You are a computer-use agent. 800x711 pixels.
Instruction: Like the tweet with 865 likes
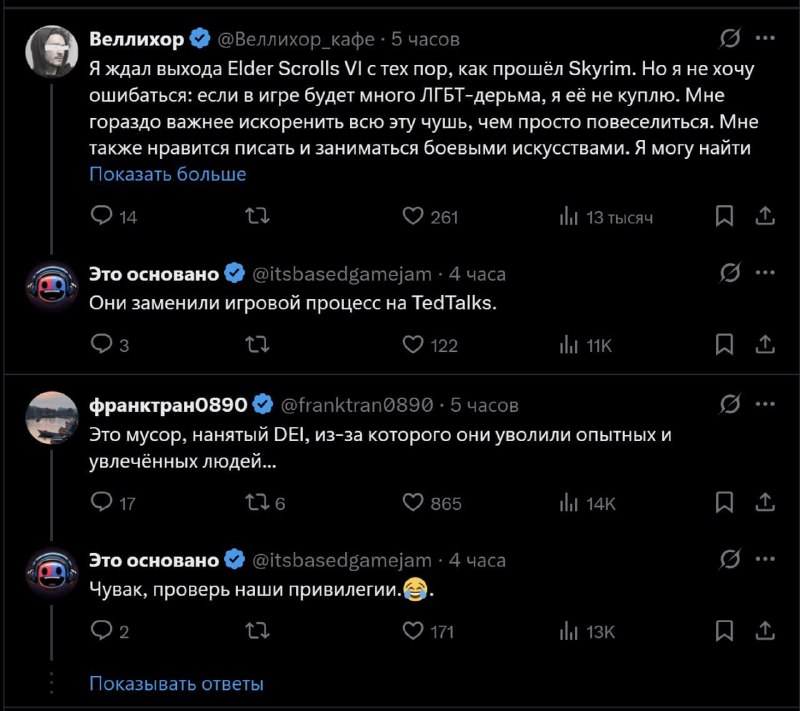pos(413,503)
